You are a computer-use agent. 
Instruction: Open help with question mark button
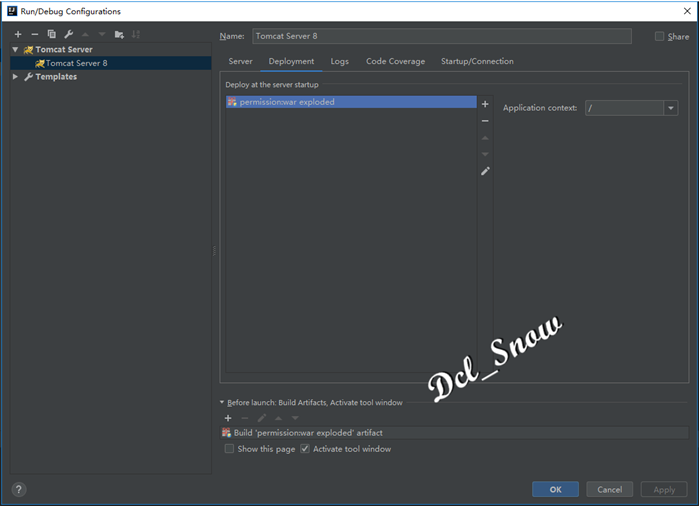(x=19, y=490)
